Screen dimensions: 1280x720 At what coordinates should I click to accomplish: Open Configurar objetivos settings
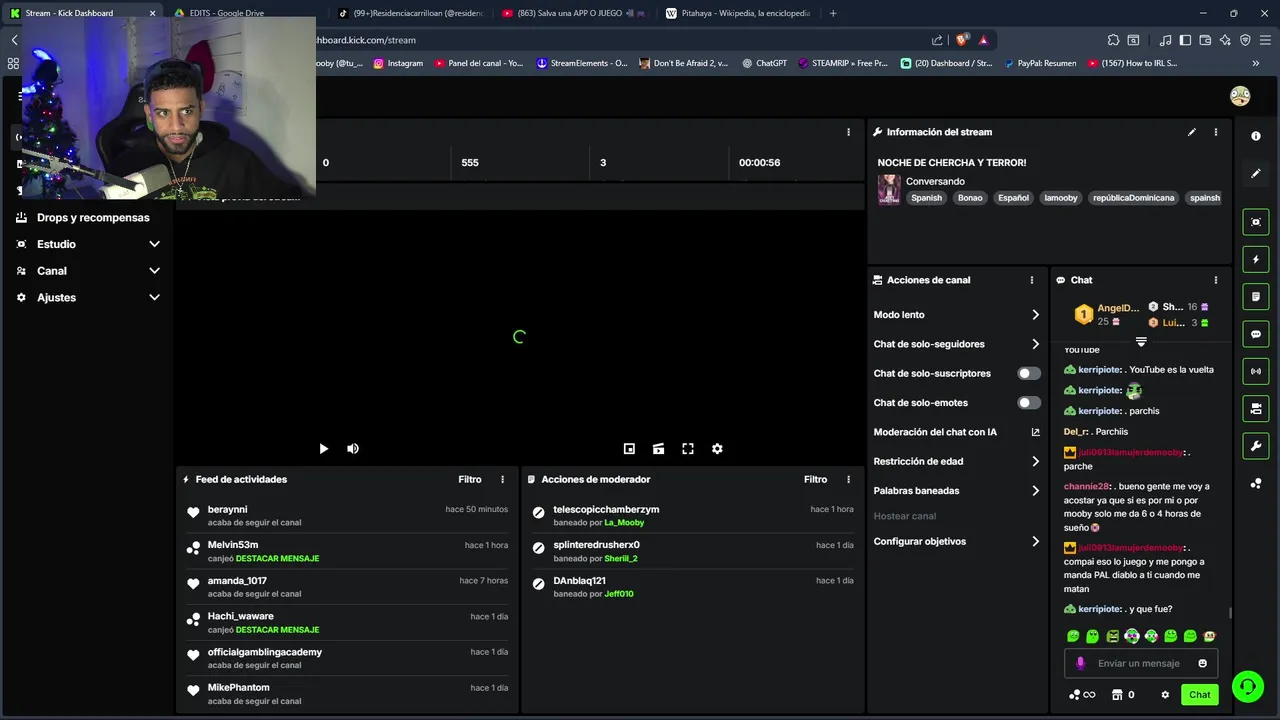point(956,541)
